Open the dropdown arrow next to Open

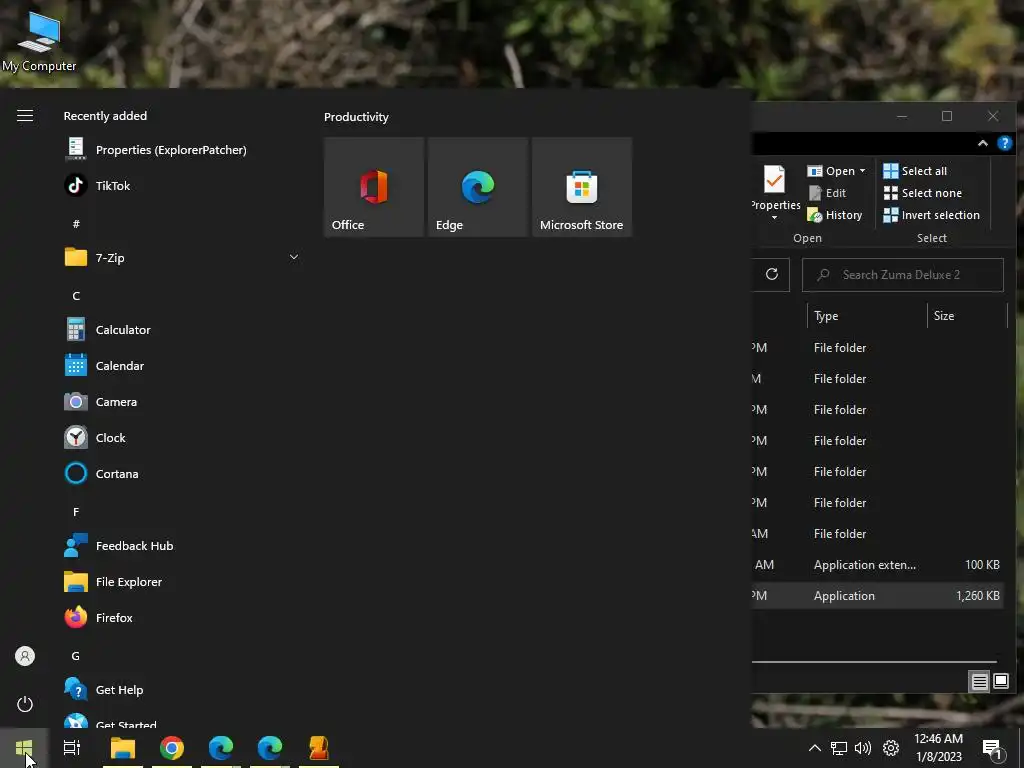click(x=862, y=170)
